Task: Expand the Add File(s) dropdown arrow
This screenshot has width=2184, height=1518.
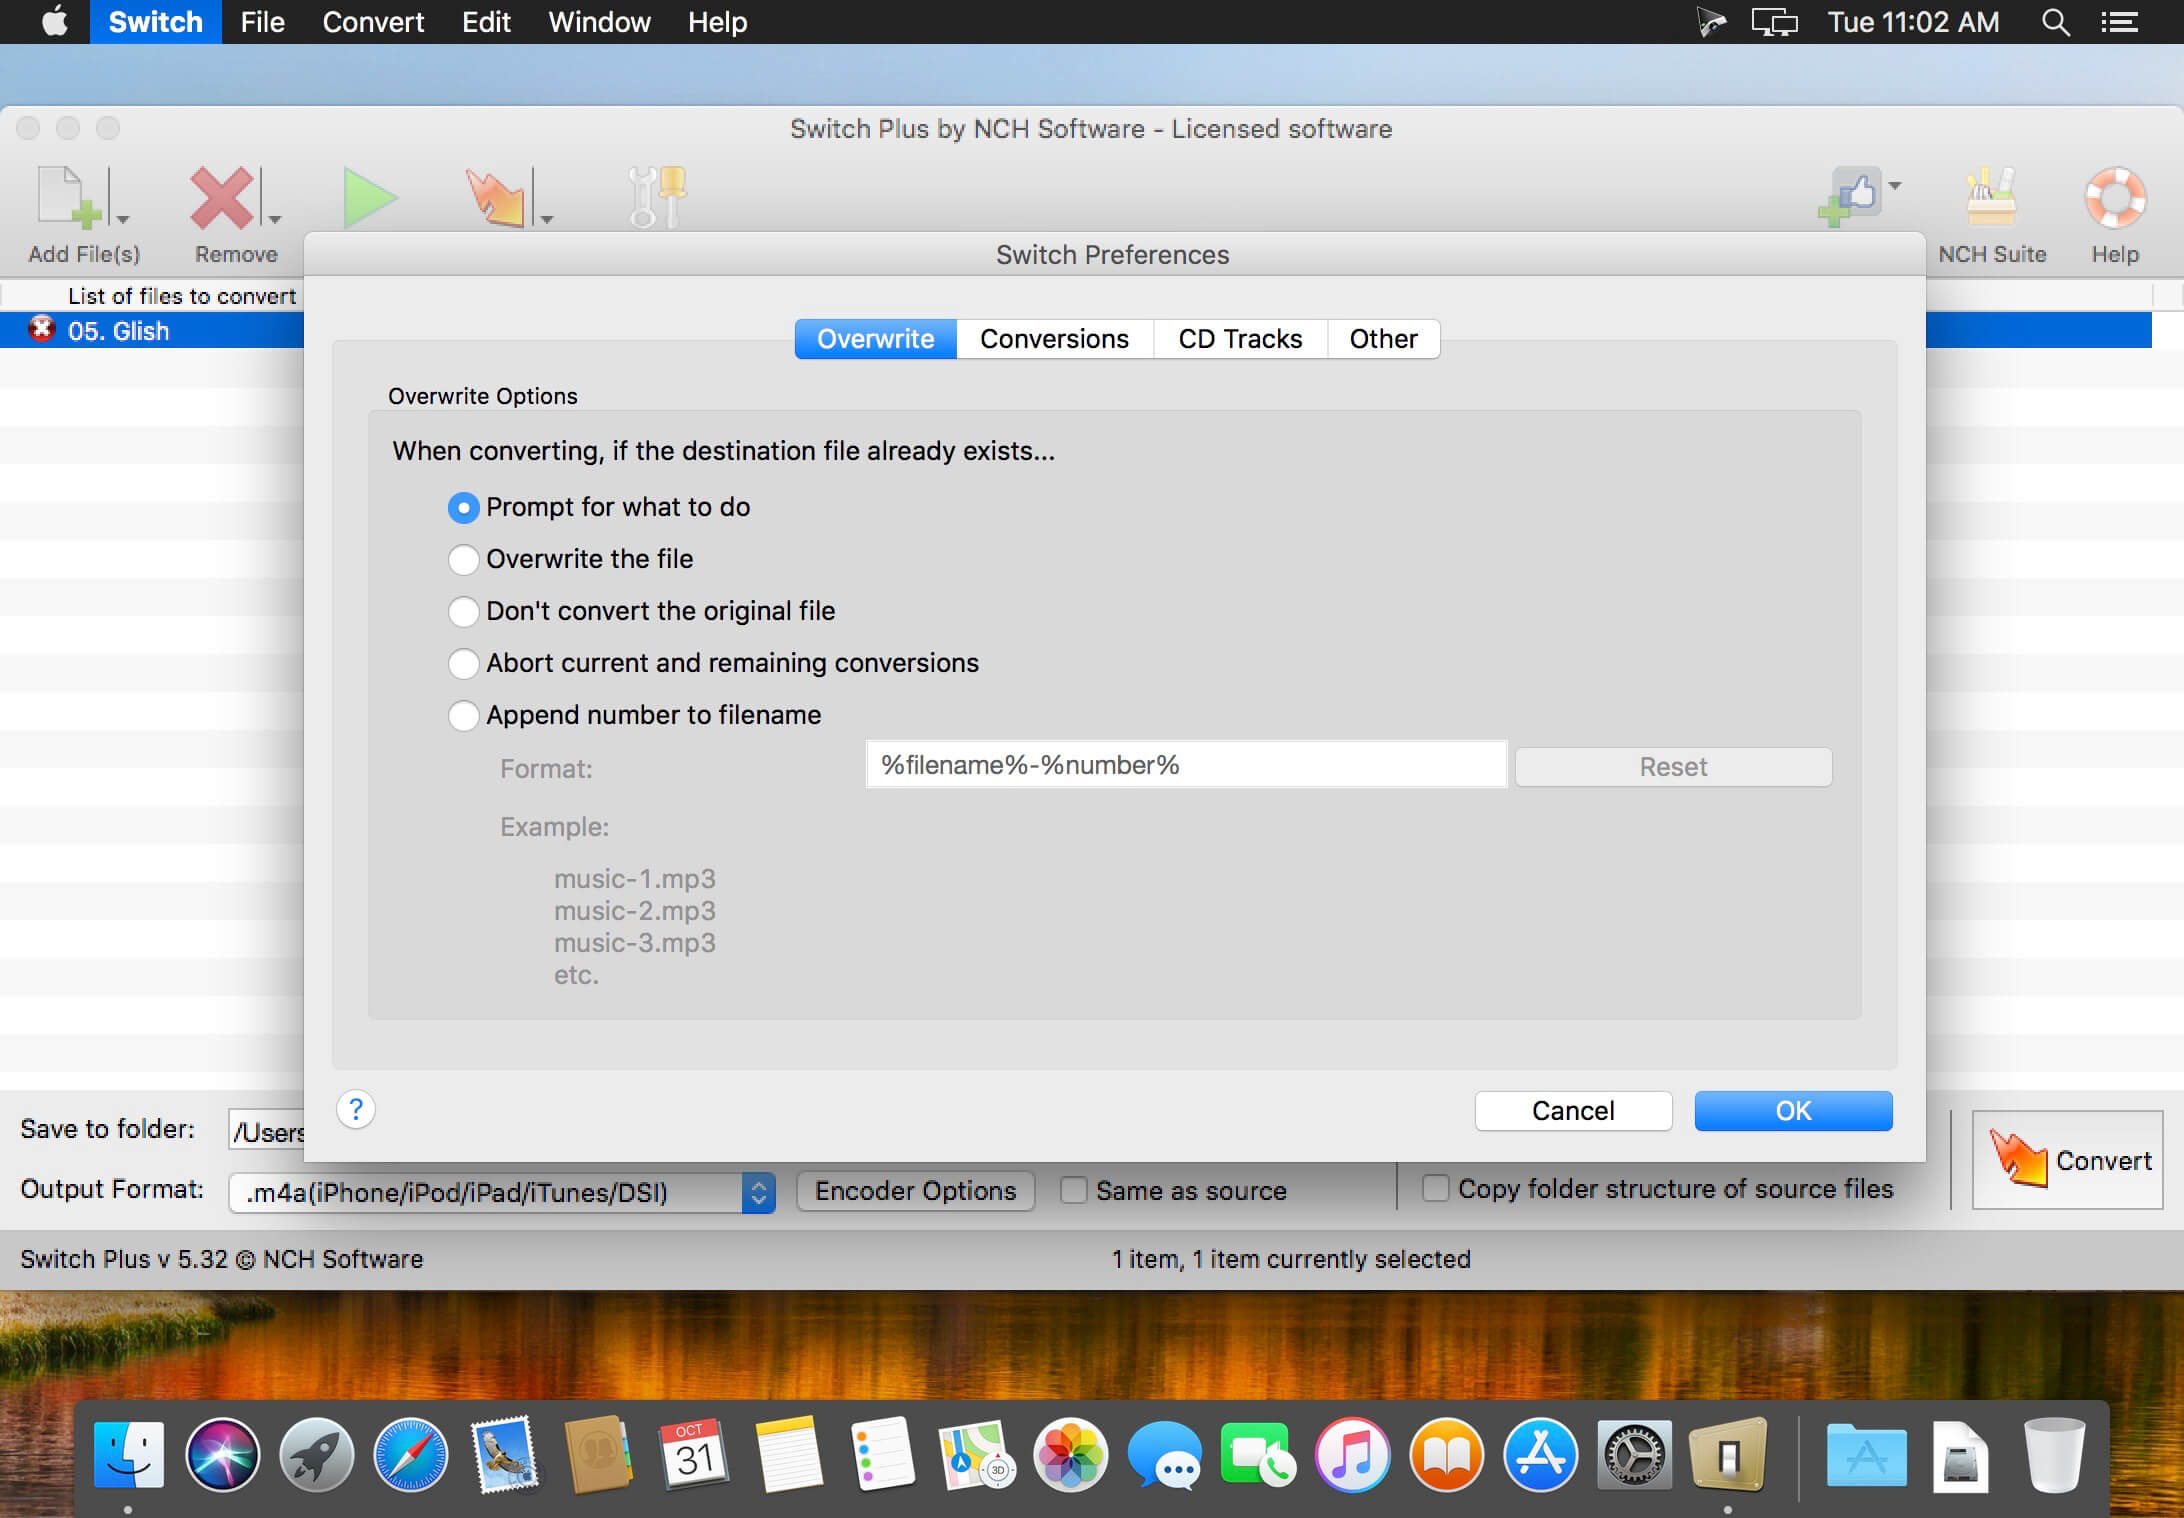Action: click(123, 219)
